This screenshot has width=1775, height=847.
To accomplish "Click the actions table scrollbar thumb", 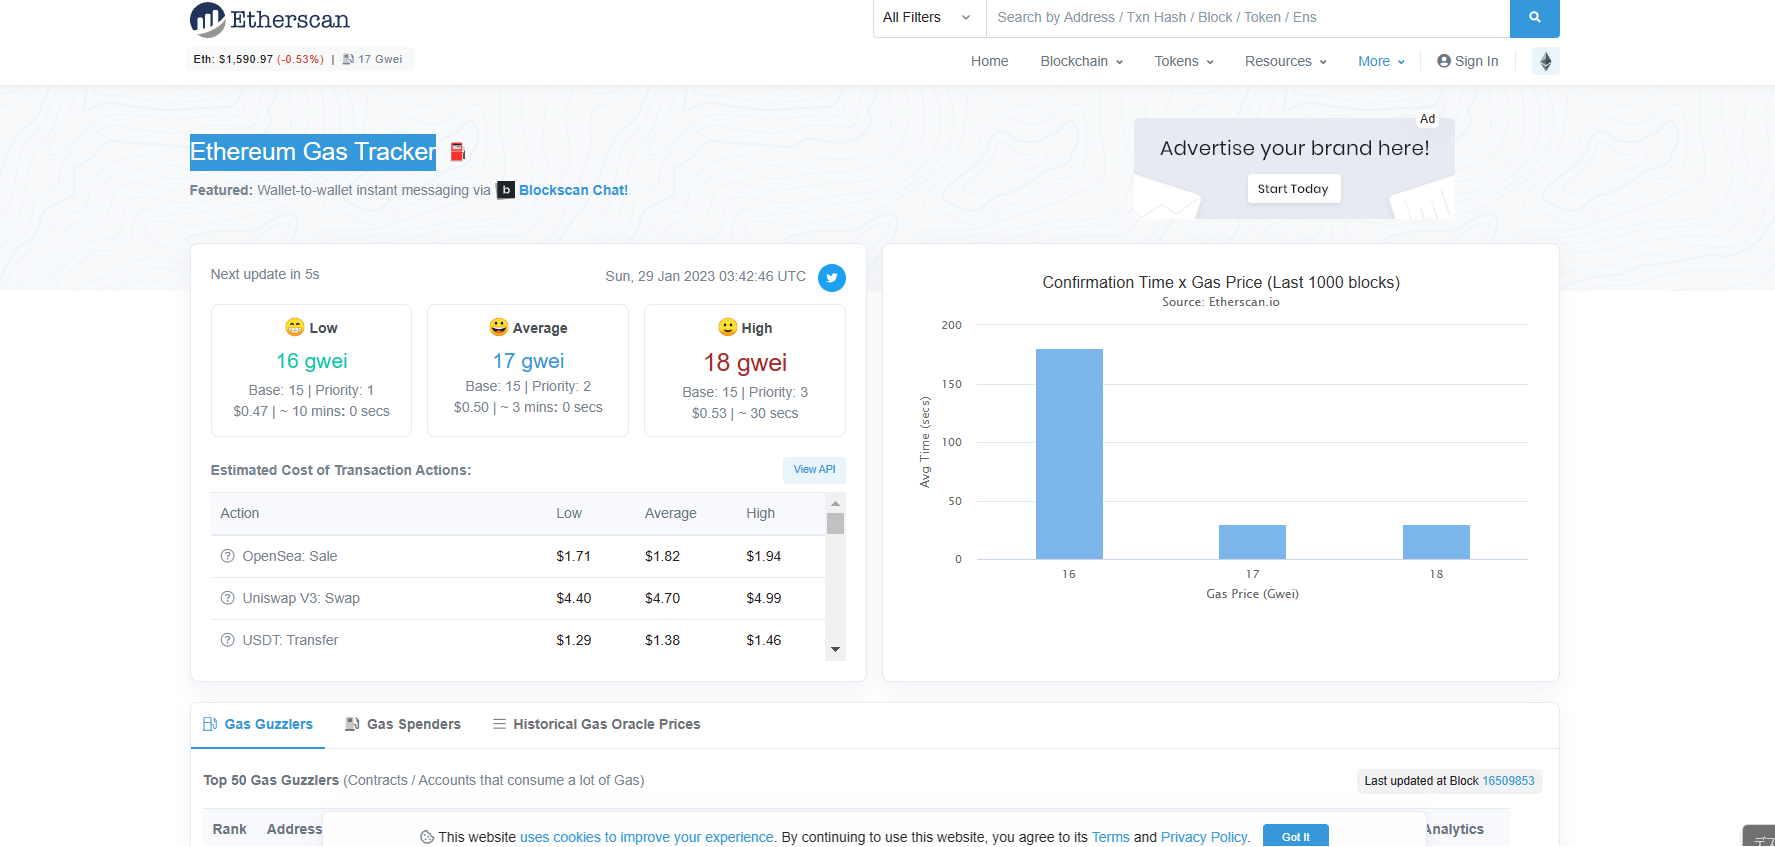I will tap(835, 523).
